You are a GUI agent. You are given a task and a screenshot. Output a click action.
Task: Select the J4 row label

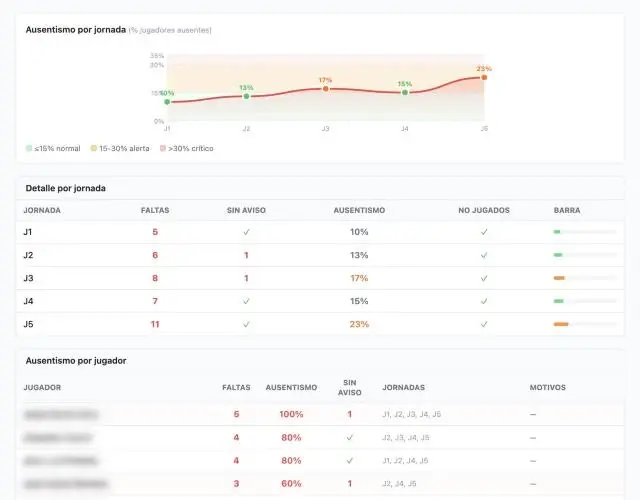tap(28, 301)
